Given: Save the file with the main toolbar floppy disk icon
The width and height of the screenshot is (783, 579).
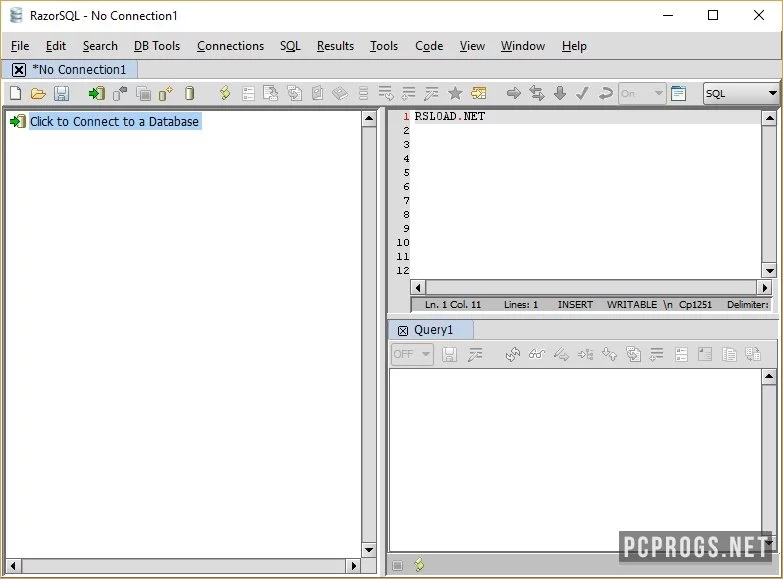Looking at the screenshot, I should point(61,93).
